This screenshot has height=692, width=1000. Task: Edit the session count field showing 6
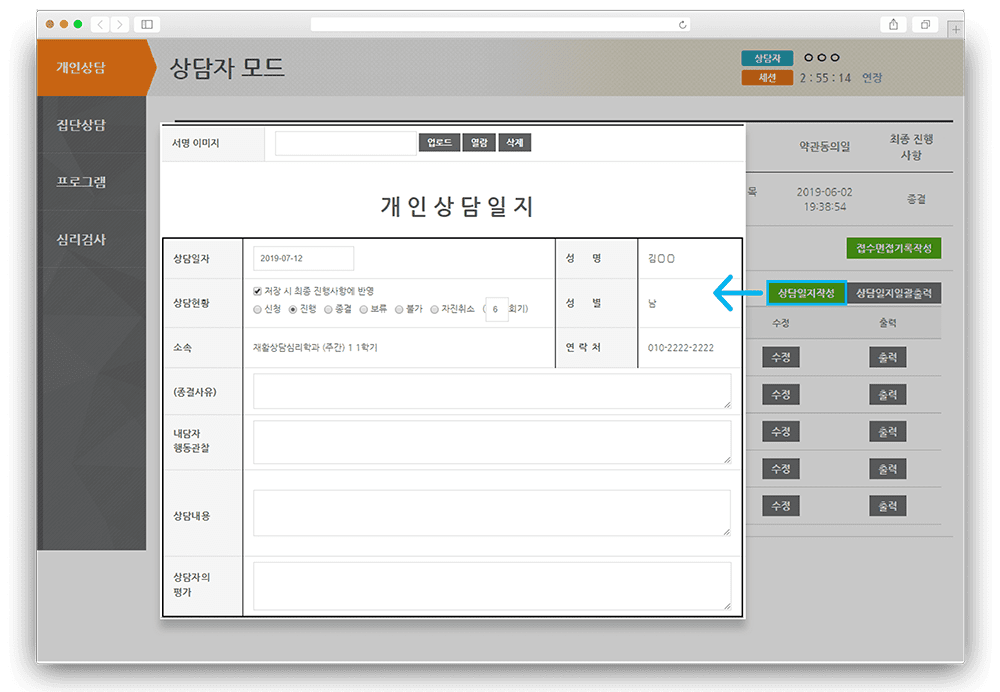497,309
